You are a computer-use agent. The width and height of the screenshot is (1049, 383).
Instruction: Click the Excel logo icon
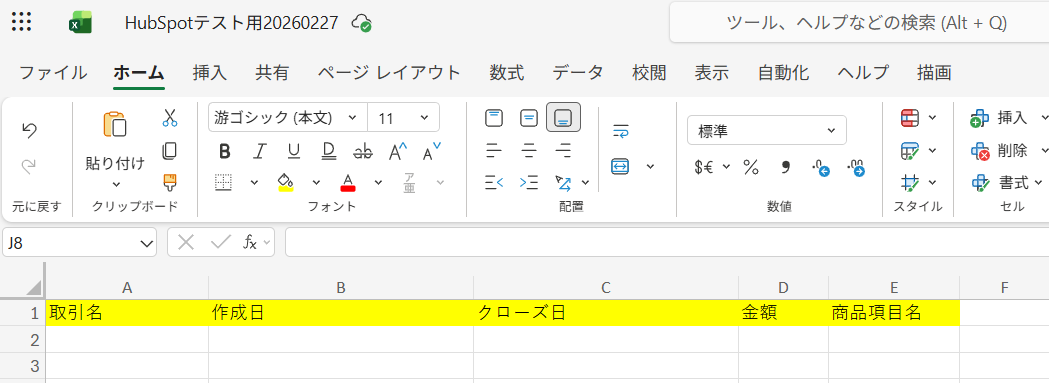pyautogui.click(x=80, y=23)
